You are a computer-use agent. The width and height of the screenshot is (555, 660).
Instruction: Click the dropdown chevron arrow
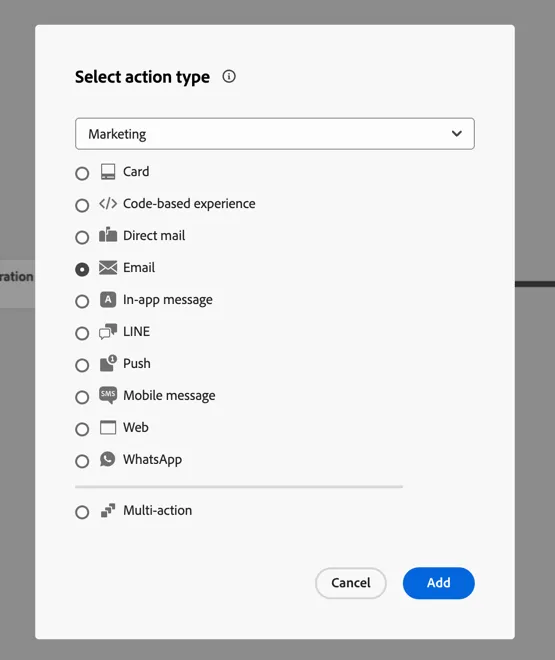click(x=457, y=134)
